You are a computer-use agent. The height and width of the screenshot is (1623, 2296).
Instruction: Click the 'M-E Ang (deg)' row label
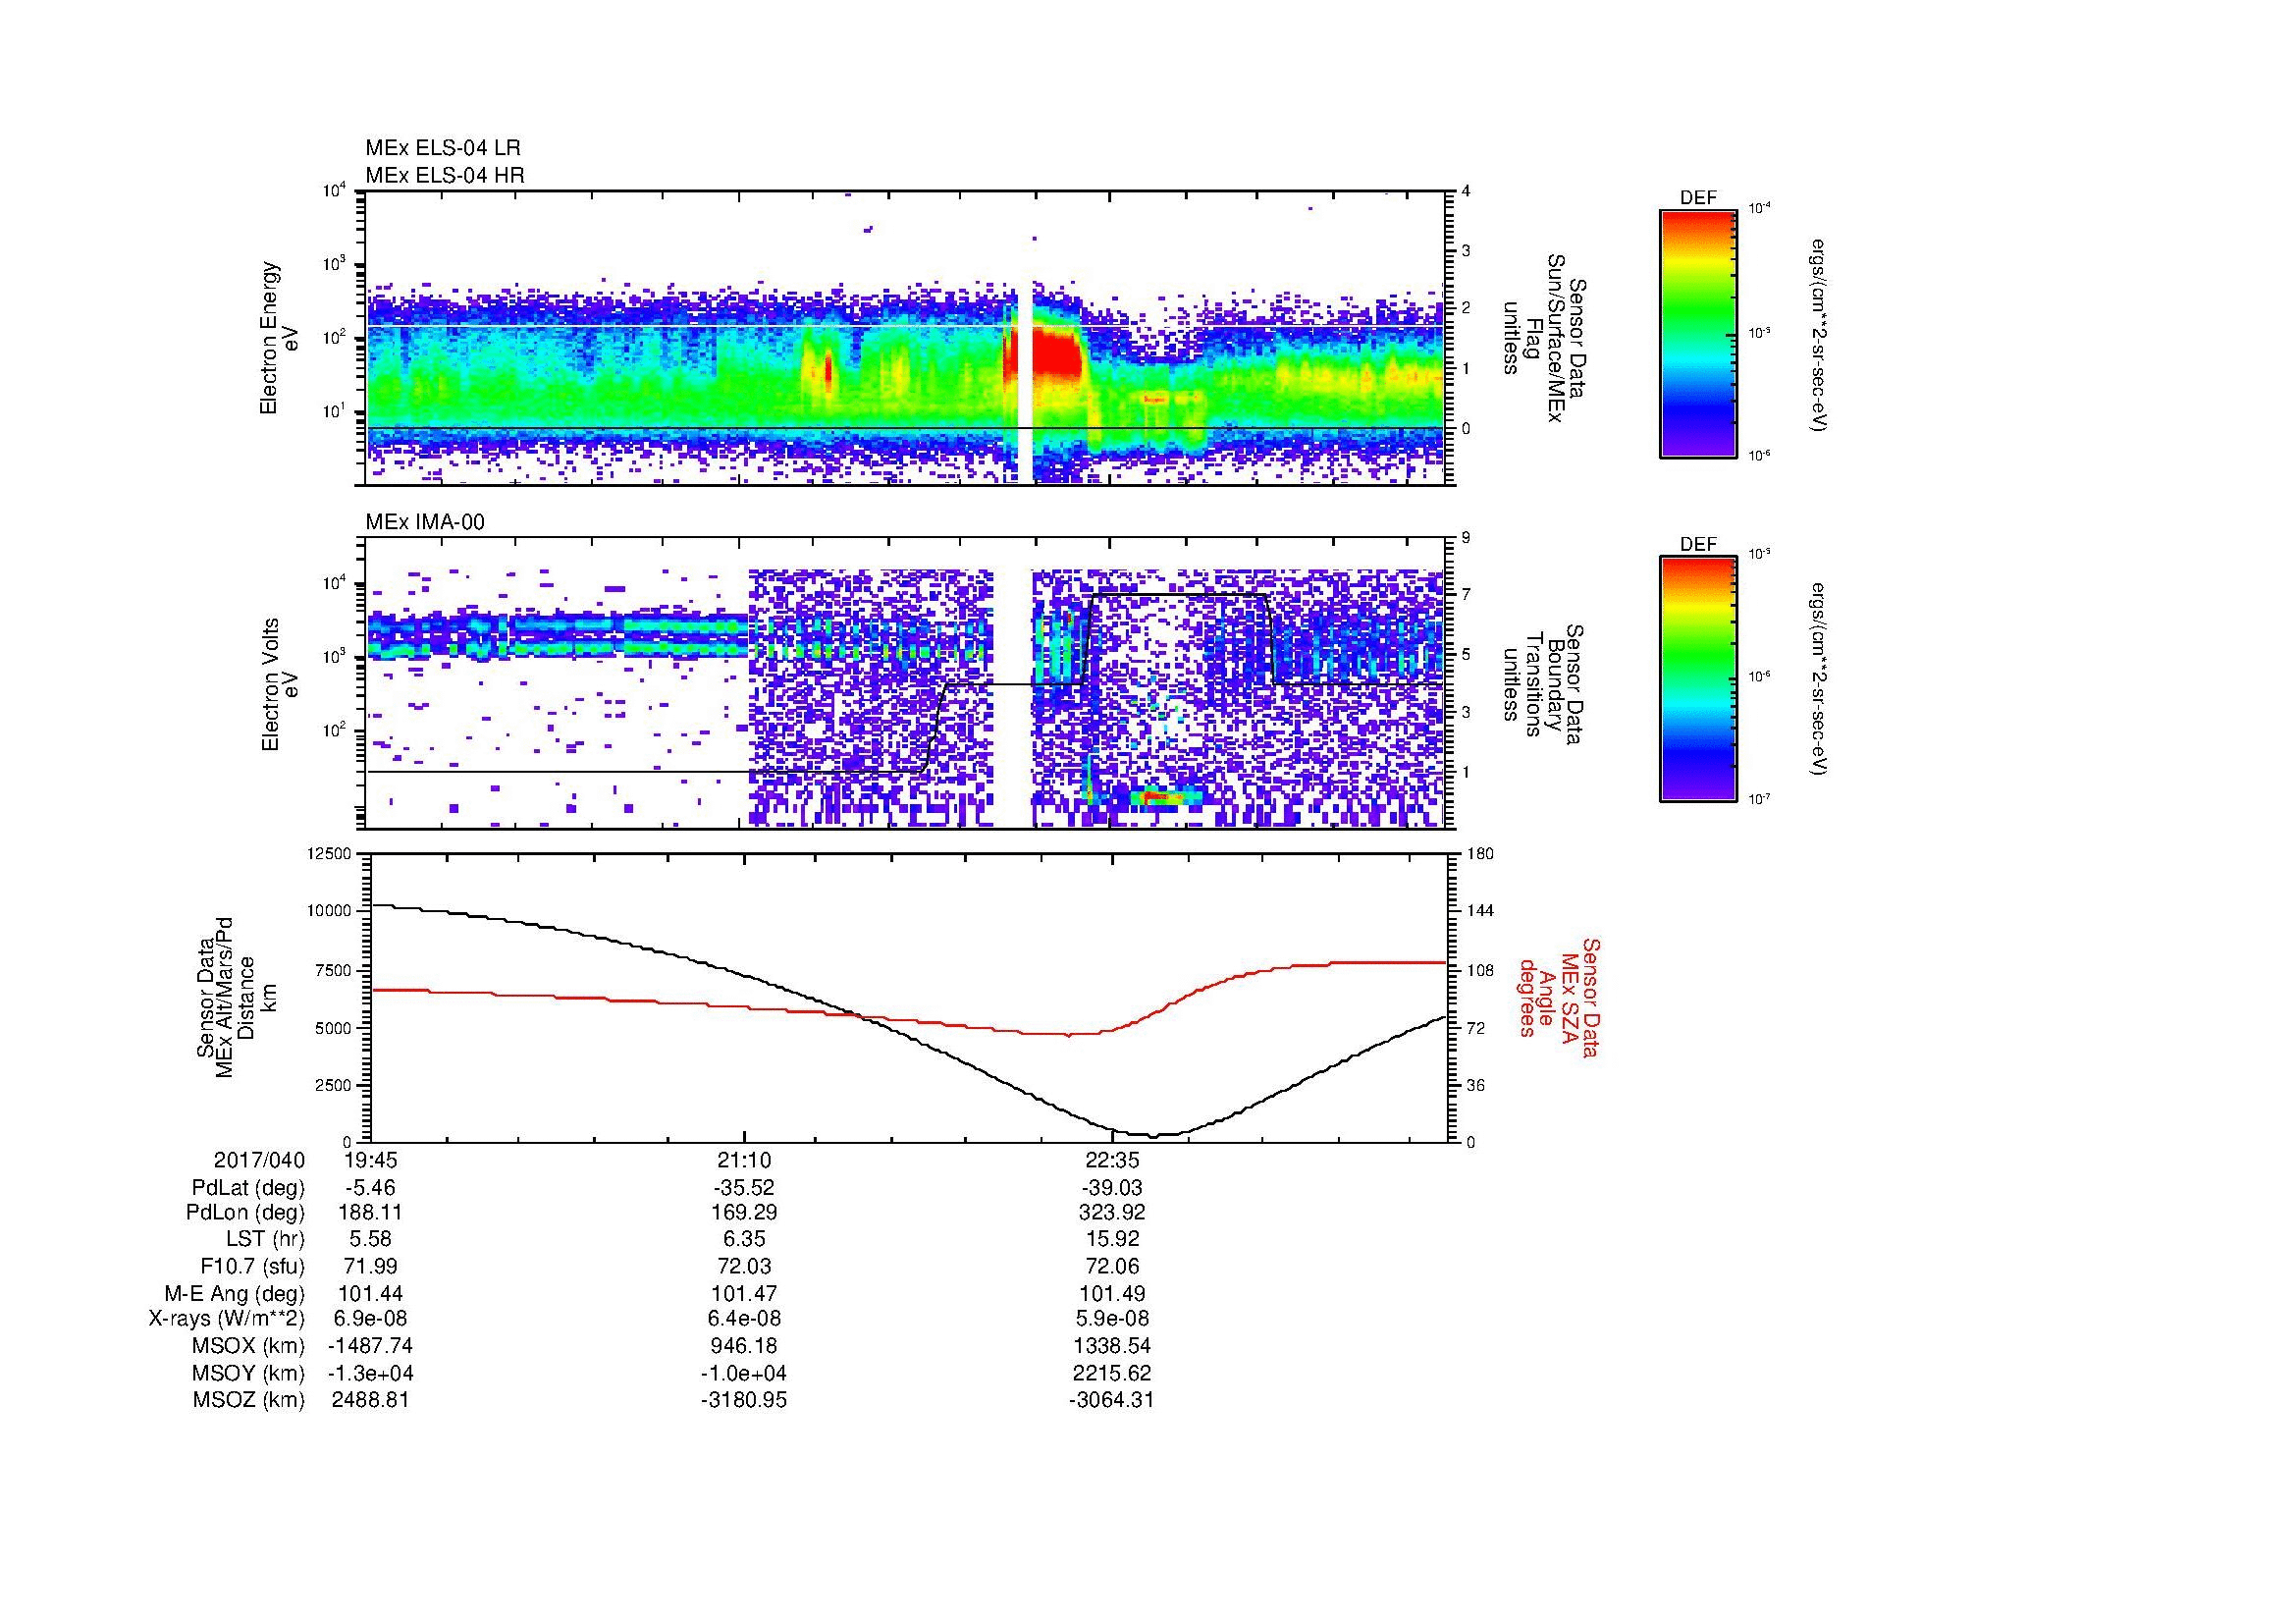234,1294
